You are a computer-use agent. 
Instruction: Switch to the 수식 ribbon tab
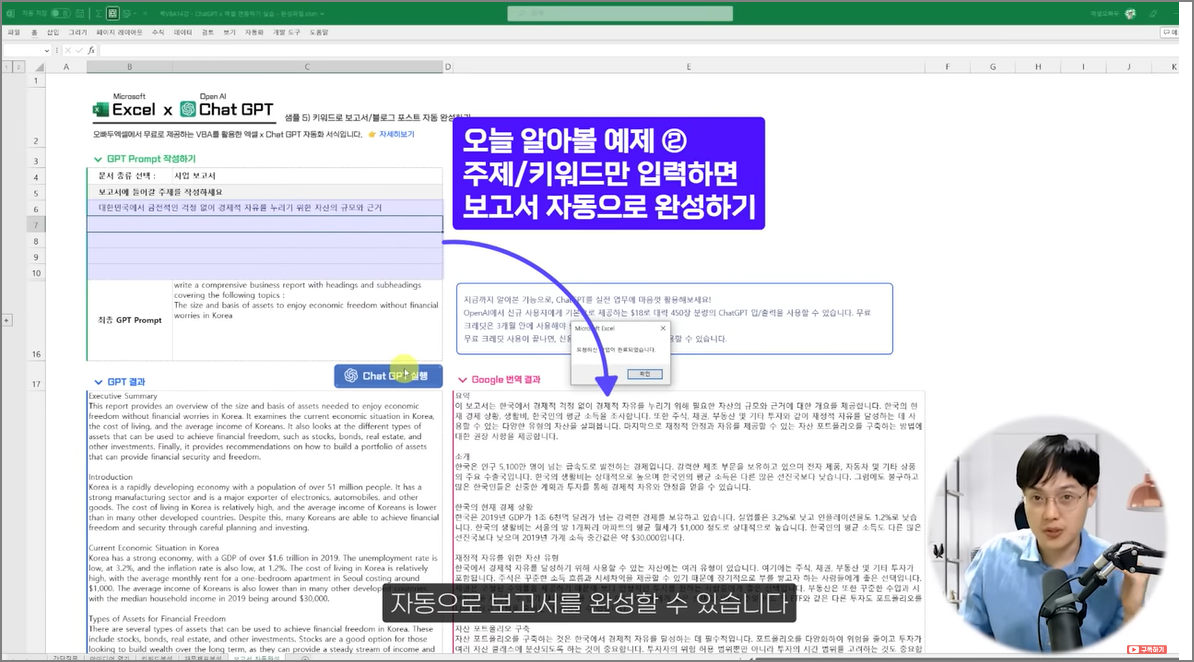pos(158,33)
